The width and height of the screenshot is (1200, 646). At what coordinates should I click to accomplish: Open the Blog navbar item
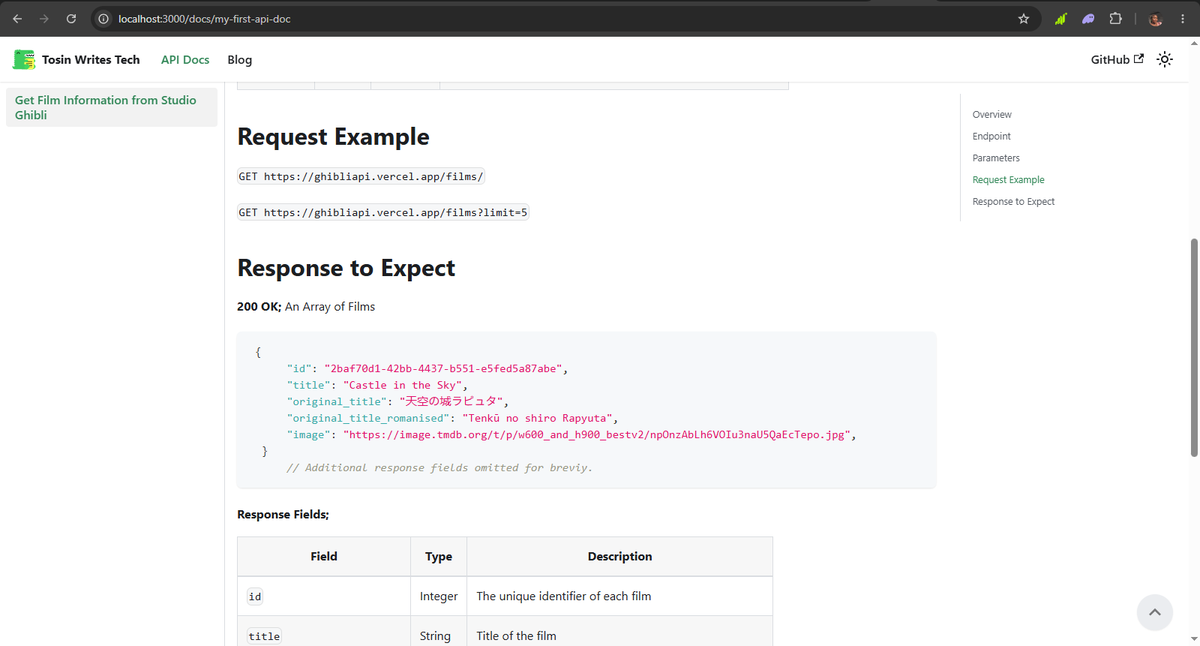pyautogui.click(x=240, y=60)
